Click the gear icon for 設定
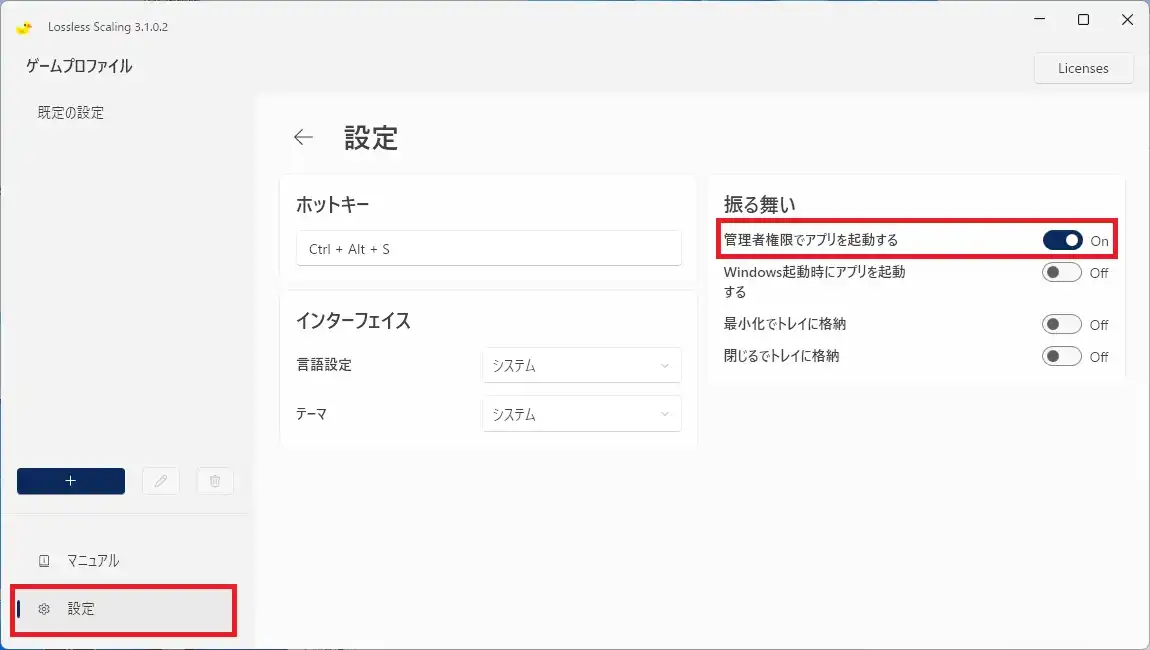 (44, 609)
